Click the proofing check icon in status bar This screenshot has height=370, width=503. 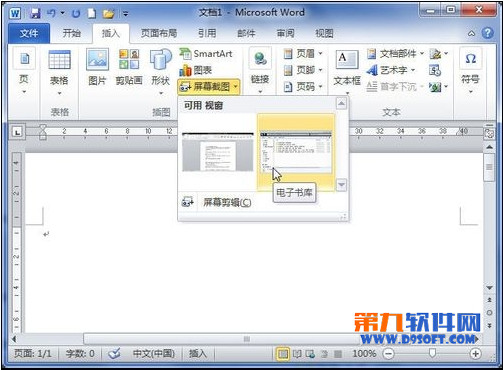tap(114, 353)
